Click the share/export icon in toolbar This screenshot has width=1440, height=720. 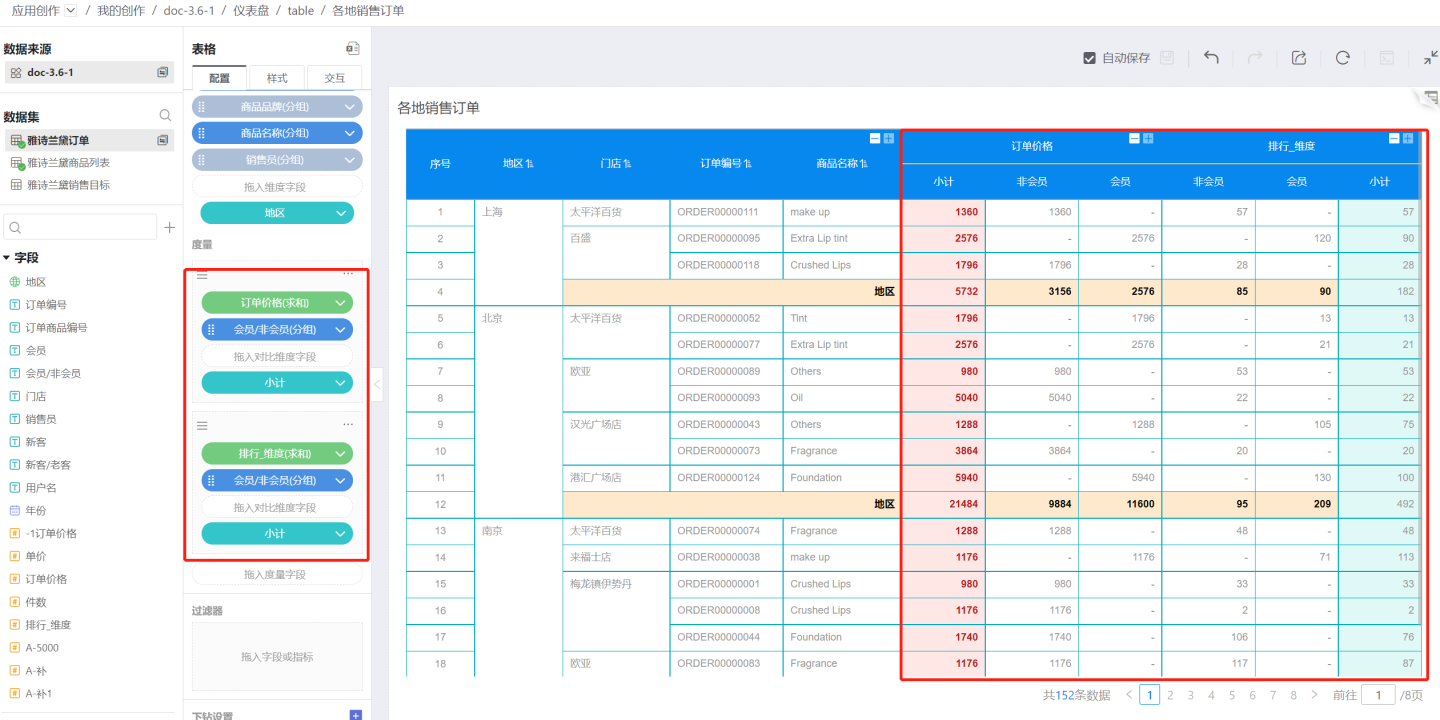coord(1299,58)
